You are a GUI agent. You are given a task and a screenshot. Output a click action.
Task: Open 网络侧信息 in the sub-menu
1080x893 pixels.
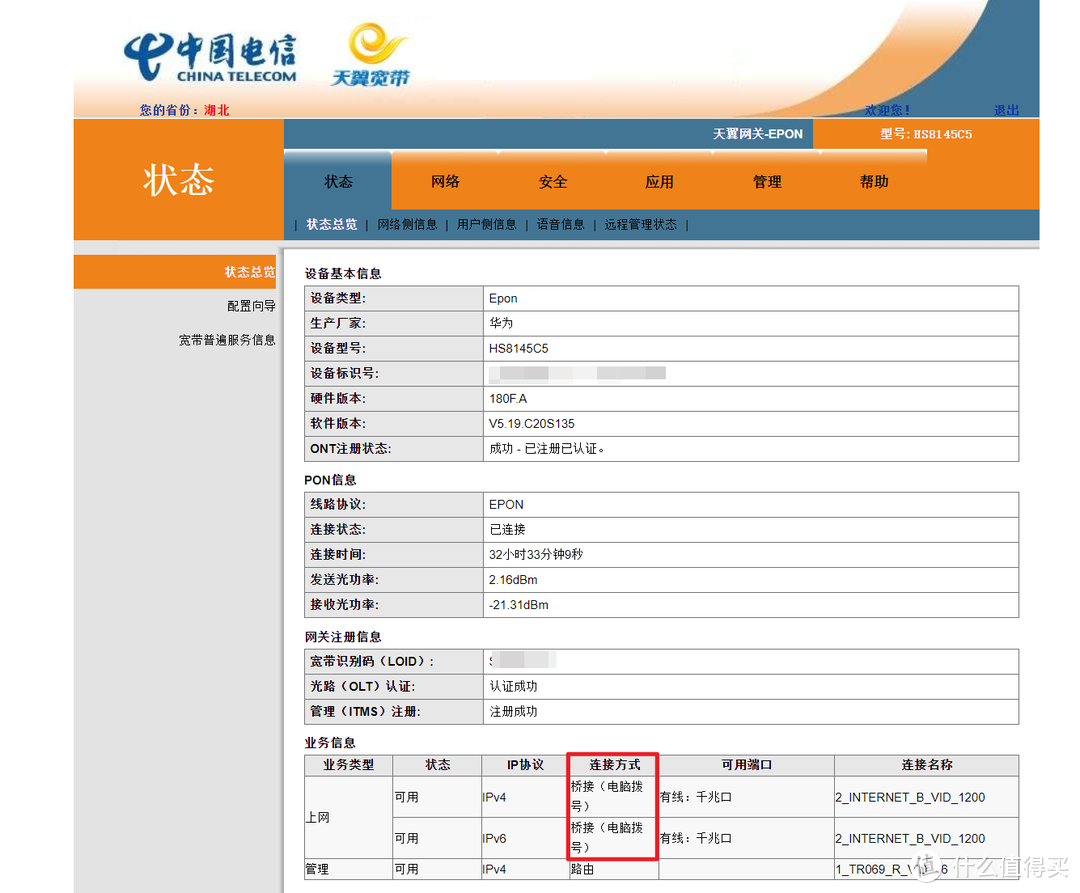(407, 224)
